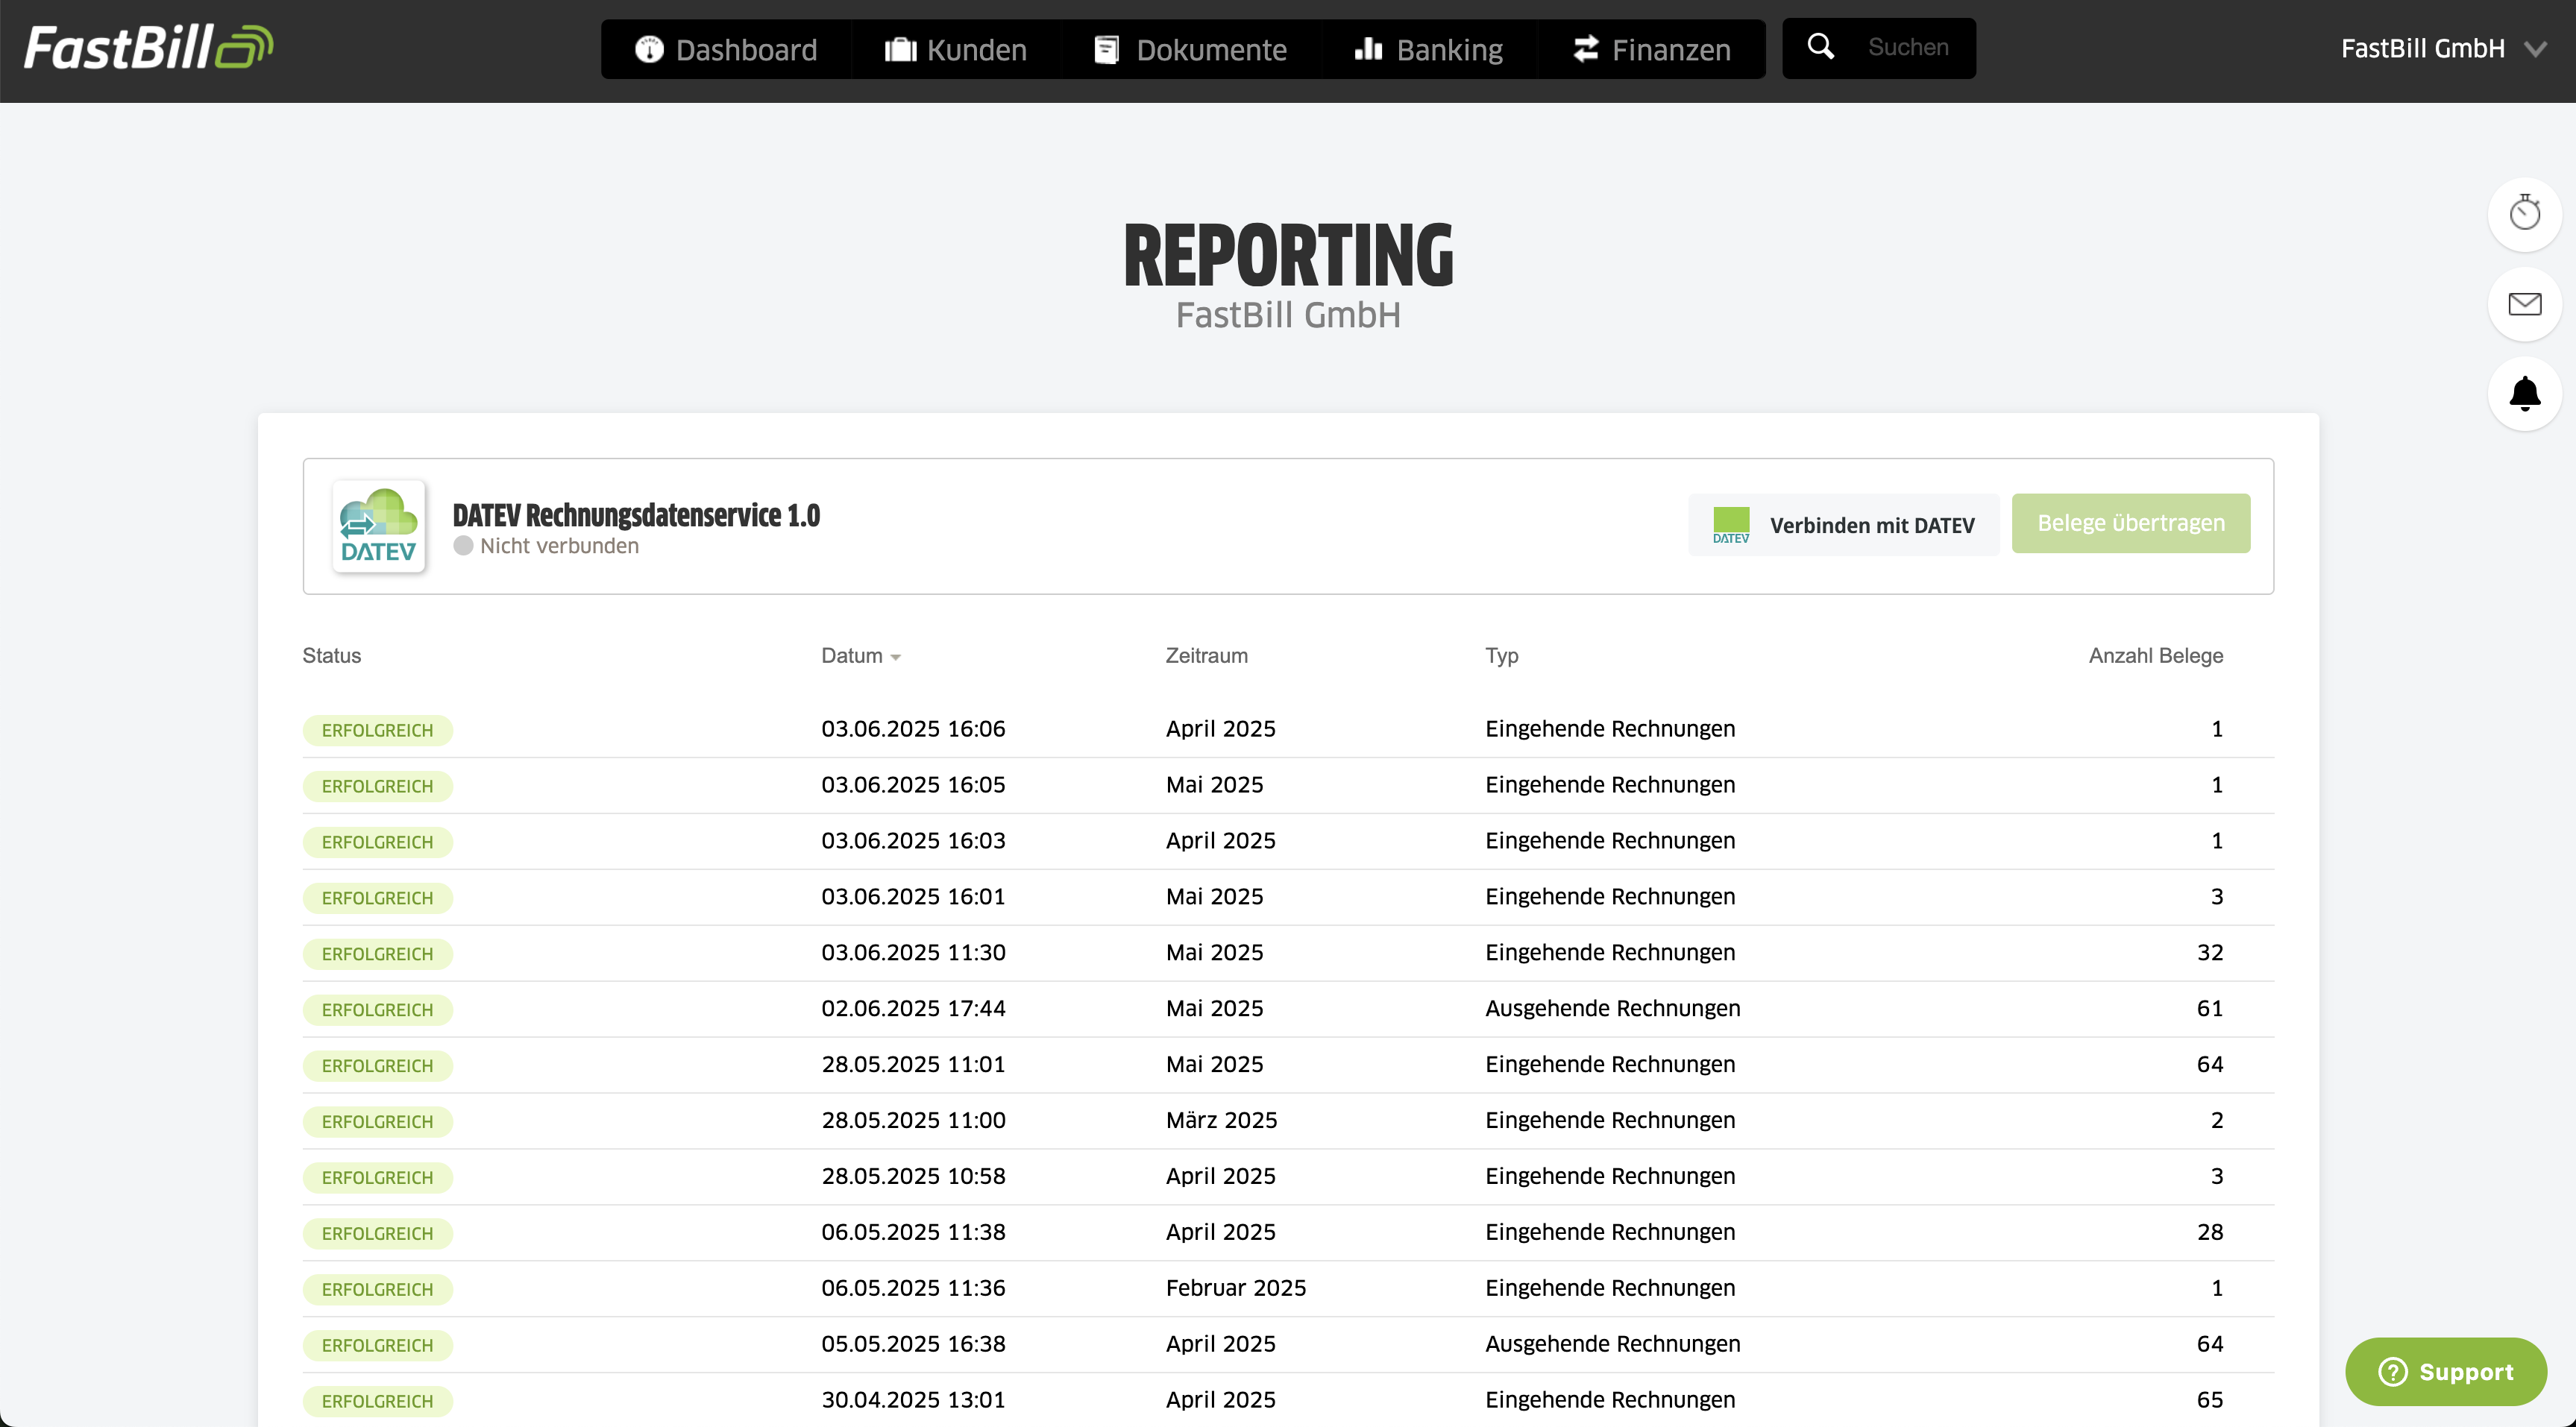
Task: Open the Support chat button
Action: coord(2446,1371)
